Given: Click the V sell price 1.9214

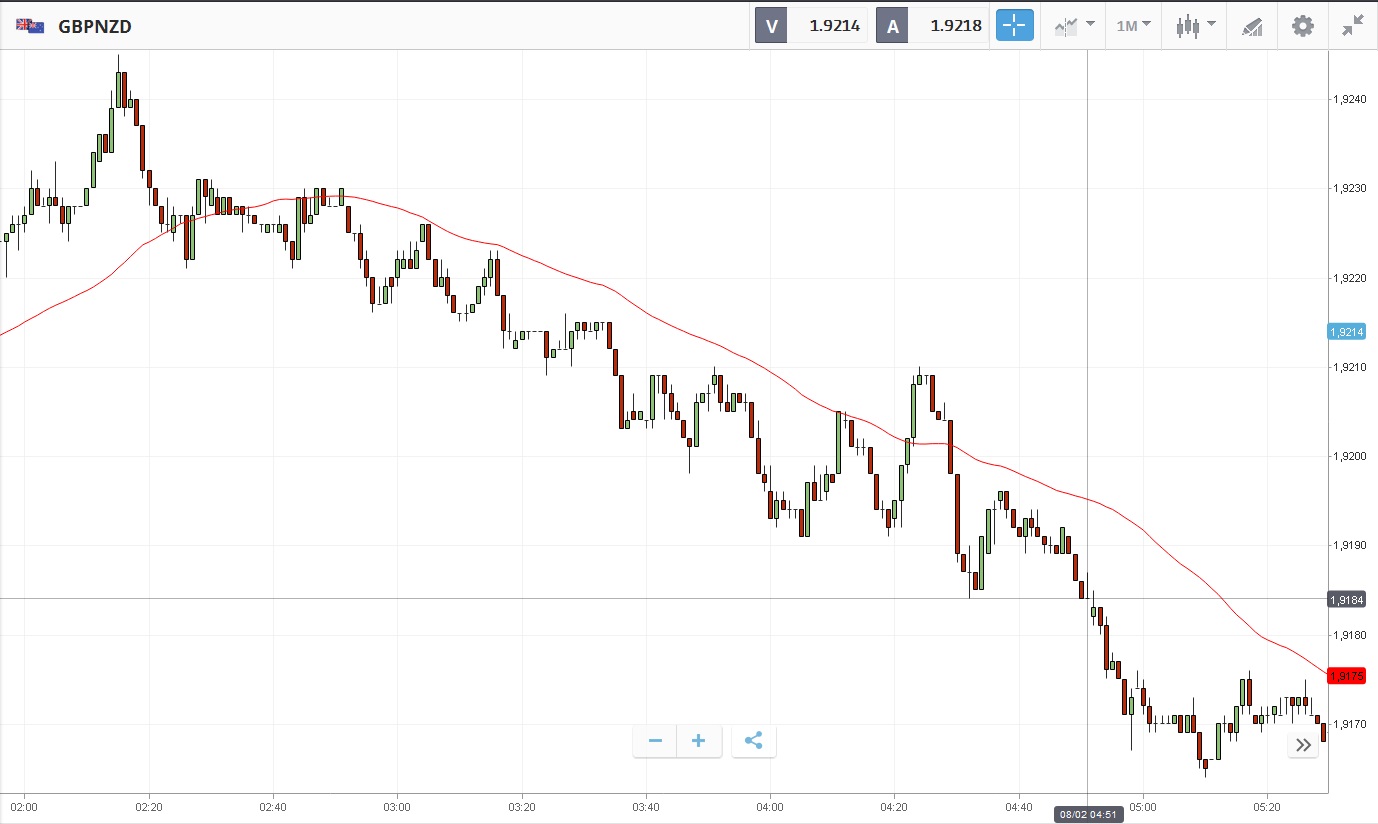Looking at the screenshot, I should point(834,26).
